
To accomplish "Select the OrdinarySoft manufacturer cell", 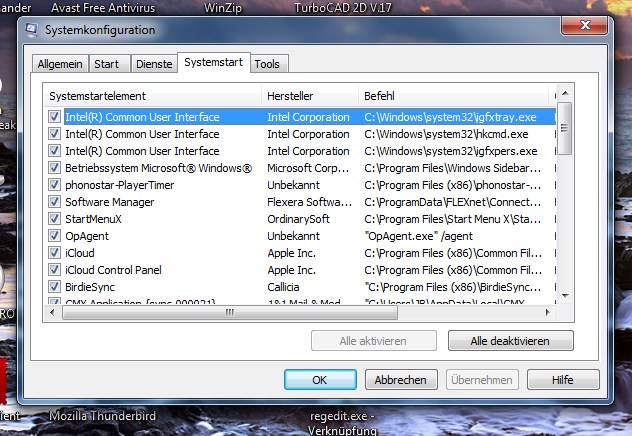I will [298, 219].
